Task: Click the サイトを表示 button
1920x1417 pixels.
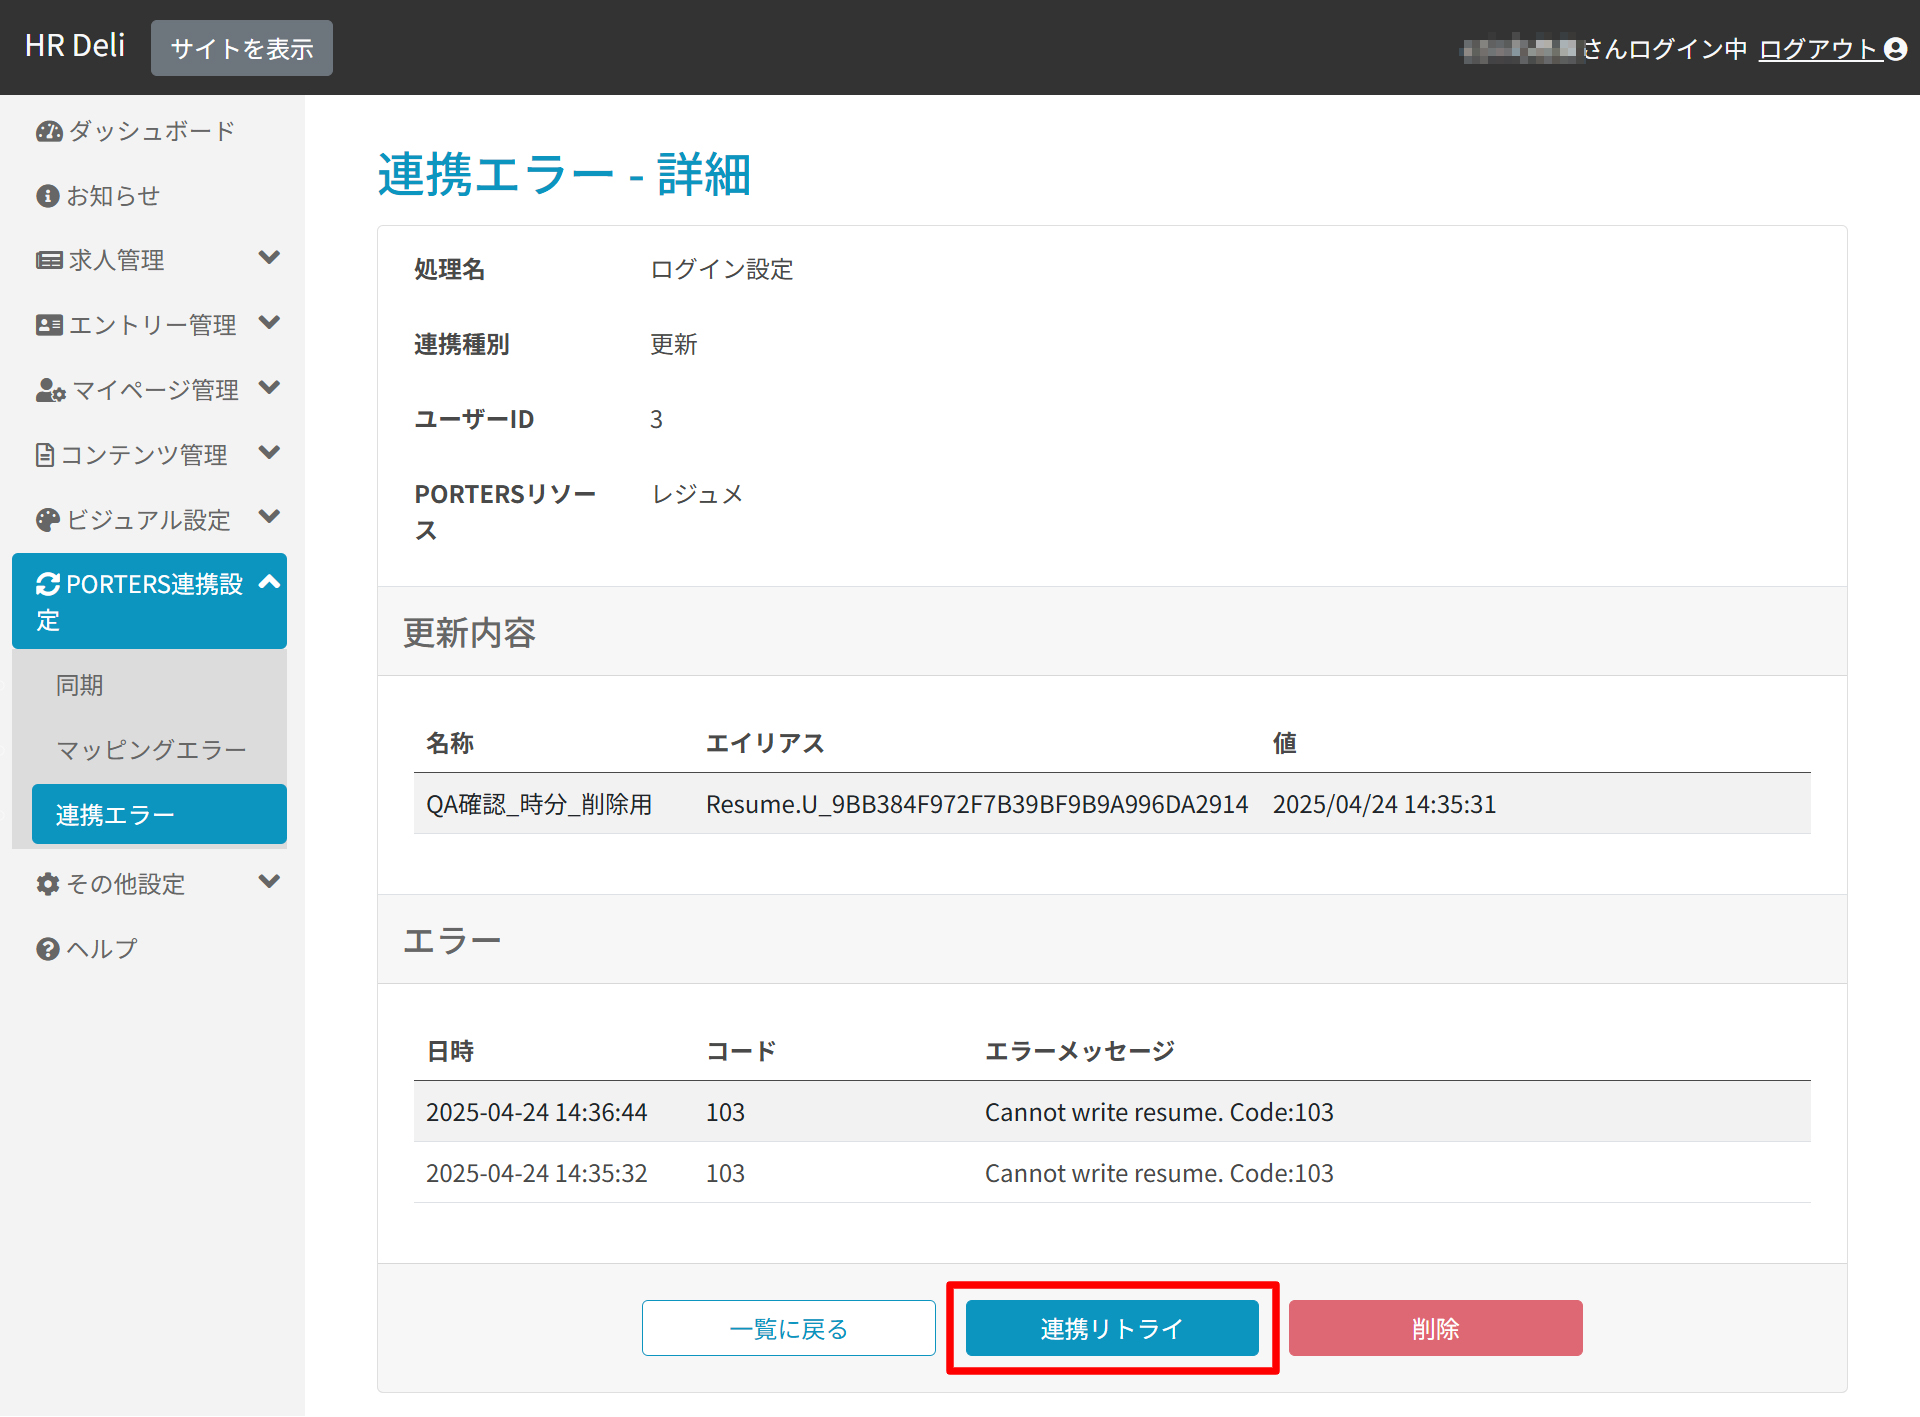Action: 242,48
